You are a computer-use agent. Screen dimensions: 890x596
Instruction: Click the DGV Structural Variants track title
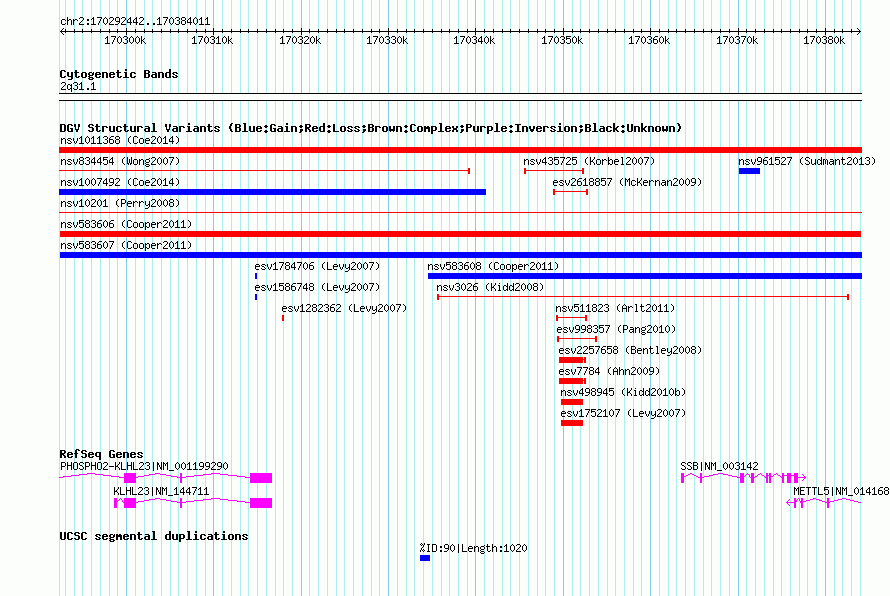(x=371, y=128)
